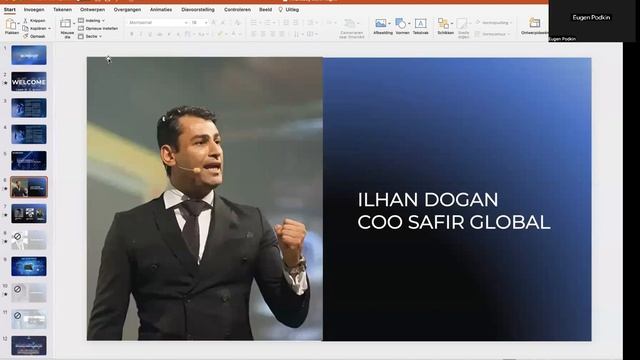Open the font size dropdown
The width and height of the screenshot is (640, 360).
pyautogui.click(x=206, y=23)
